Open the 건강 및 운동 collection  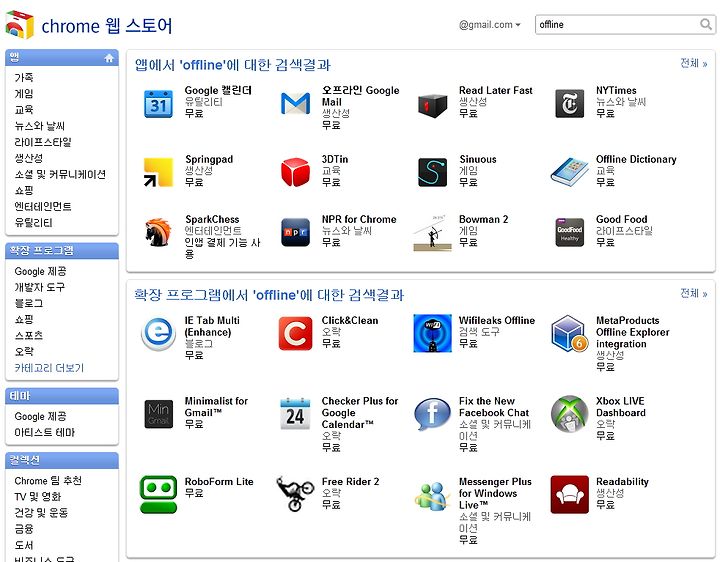tap(41, 513)
